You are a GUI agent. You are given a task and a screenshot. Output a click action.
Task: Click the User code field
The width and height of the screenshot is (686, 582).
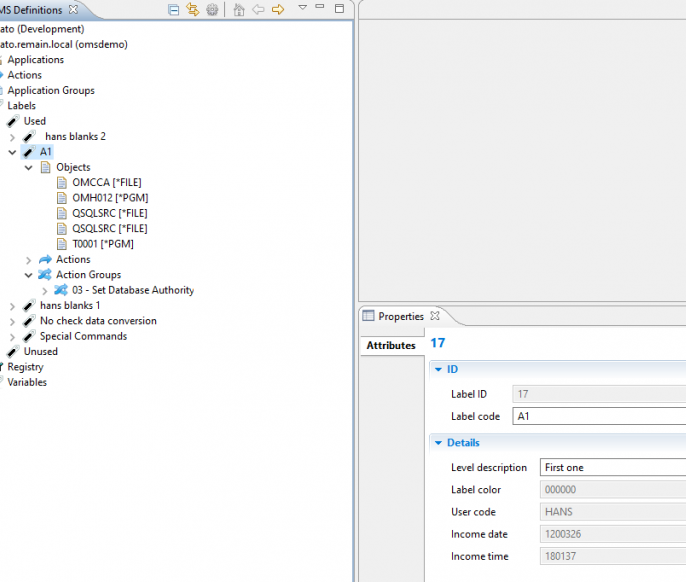click(613, 512)
